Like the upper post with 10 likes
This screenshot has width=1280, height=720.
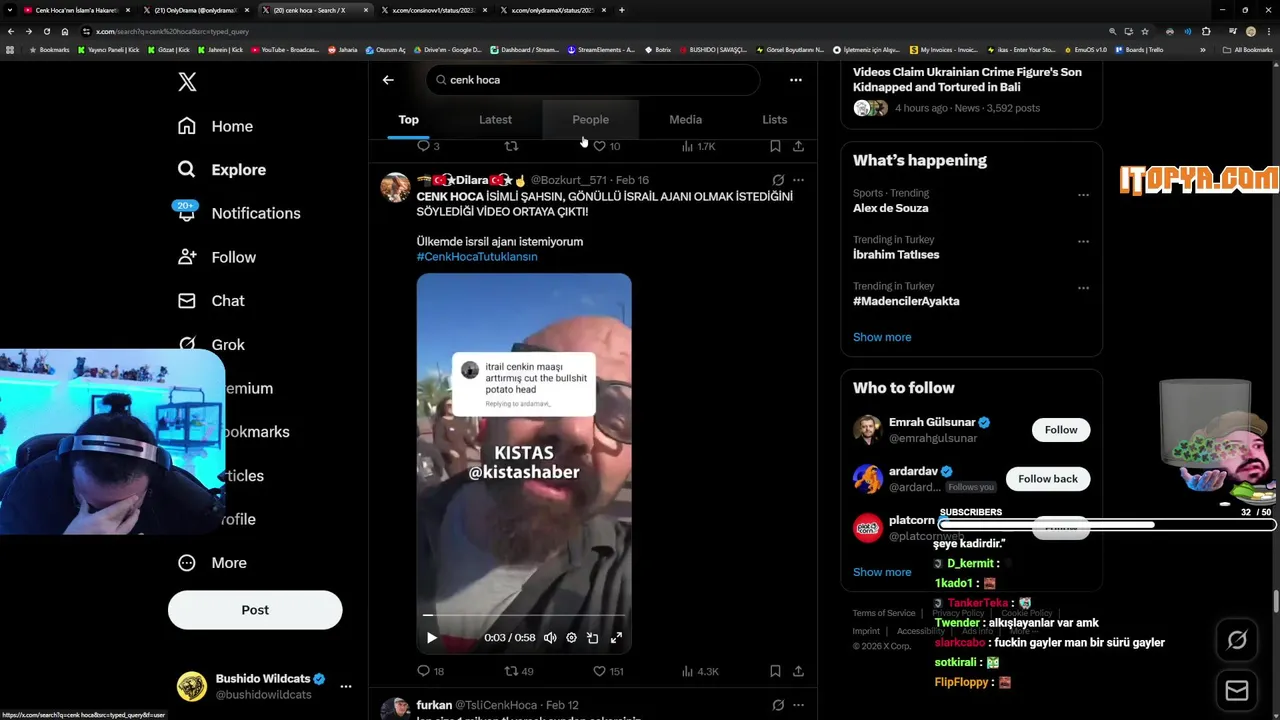[x=606, y=146]
